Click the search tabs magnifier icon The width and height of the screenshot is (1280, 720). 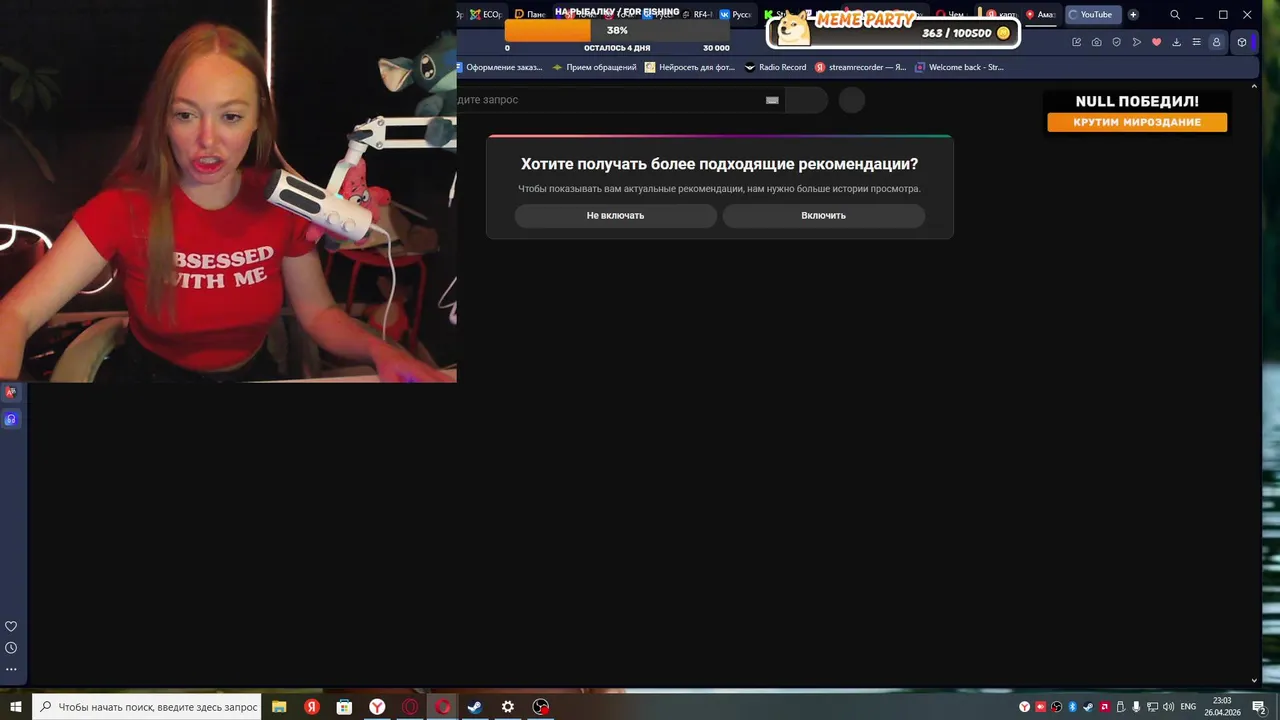[1175, 15]
